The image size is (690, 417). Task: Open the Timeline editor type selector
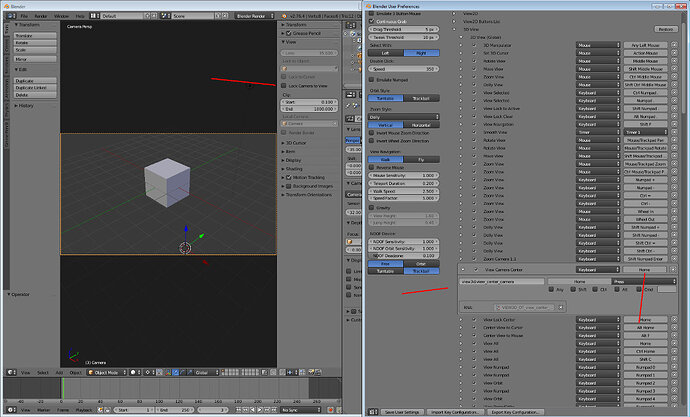pos(11,410)
